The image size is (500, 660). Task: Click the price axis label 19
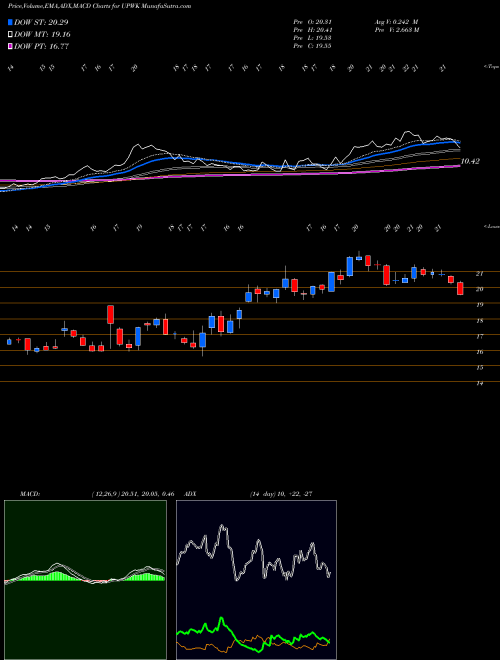[x=479, y=305]
